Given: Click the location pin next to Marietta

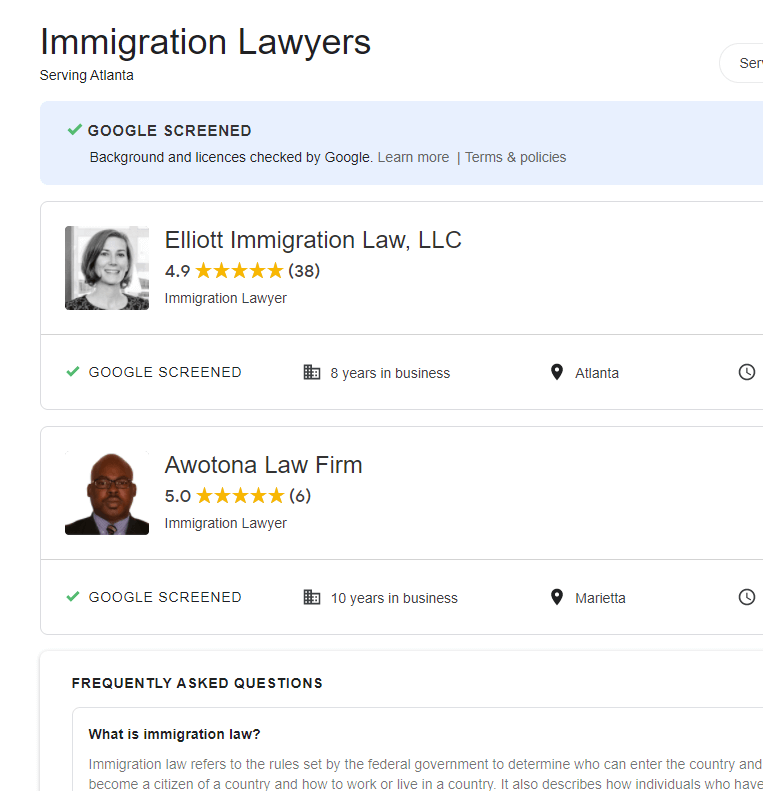Looking at the screenshot, I should (557, 597).
